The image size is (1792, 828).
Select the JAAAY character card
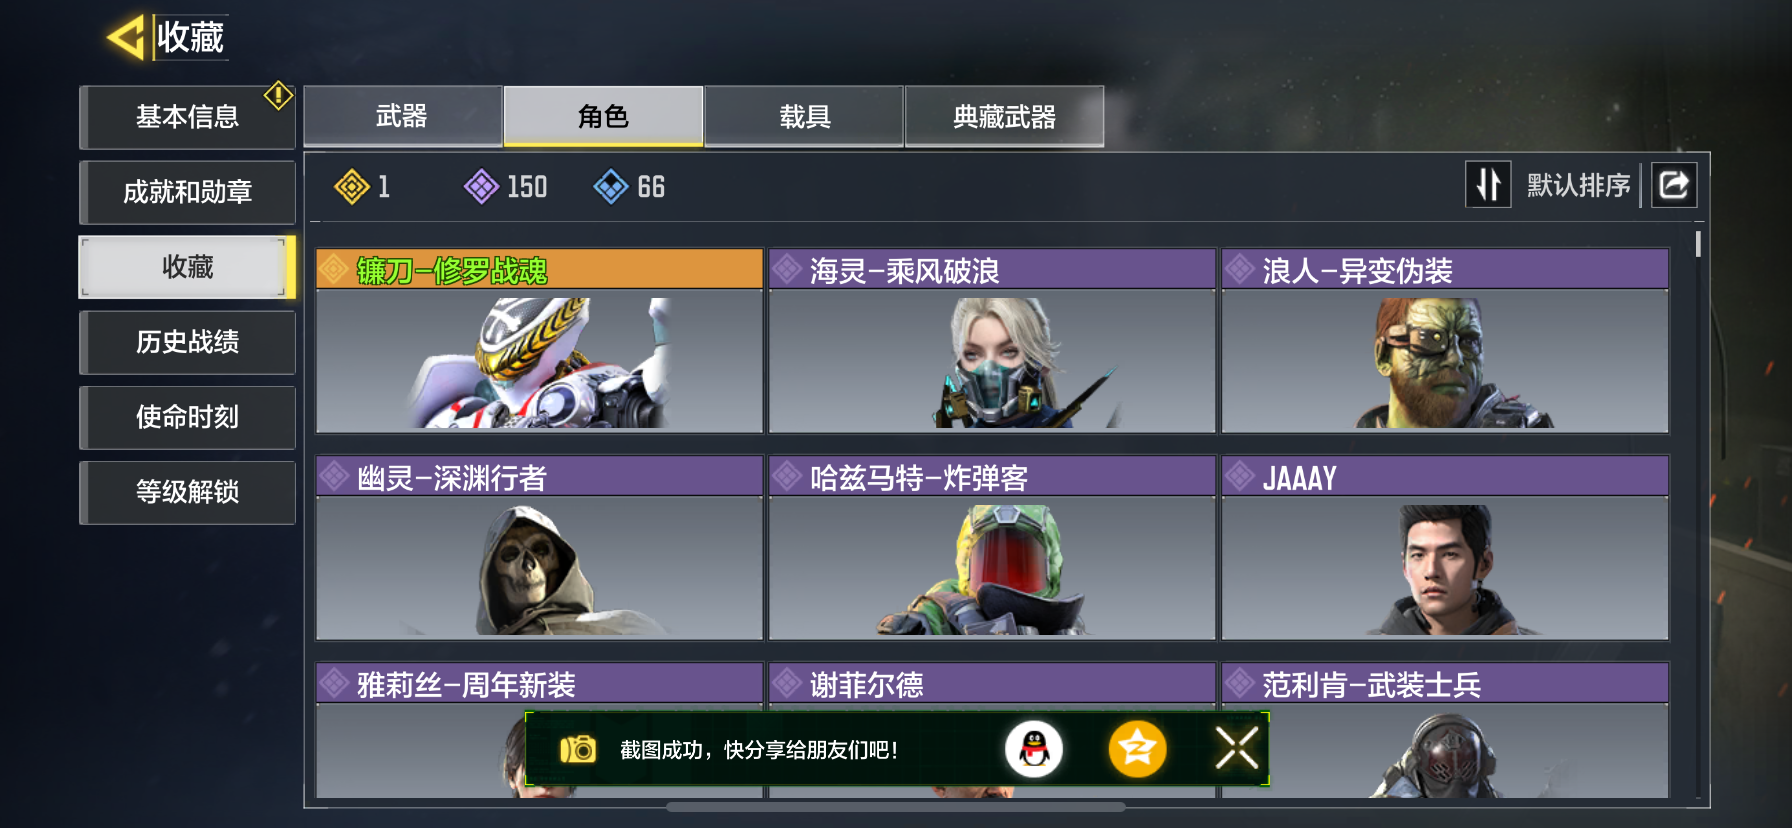1445,548
